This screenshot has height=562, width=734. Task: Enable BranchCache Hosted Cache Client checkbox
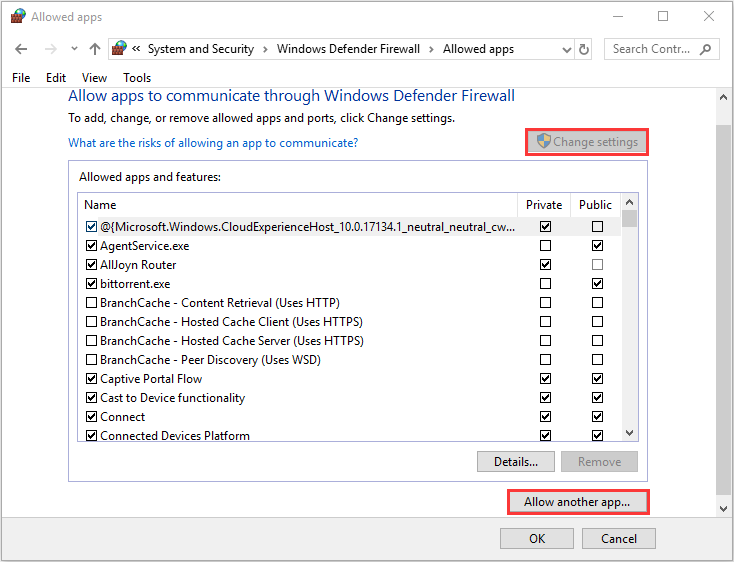[91, 322]
